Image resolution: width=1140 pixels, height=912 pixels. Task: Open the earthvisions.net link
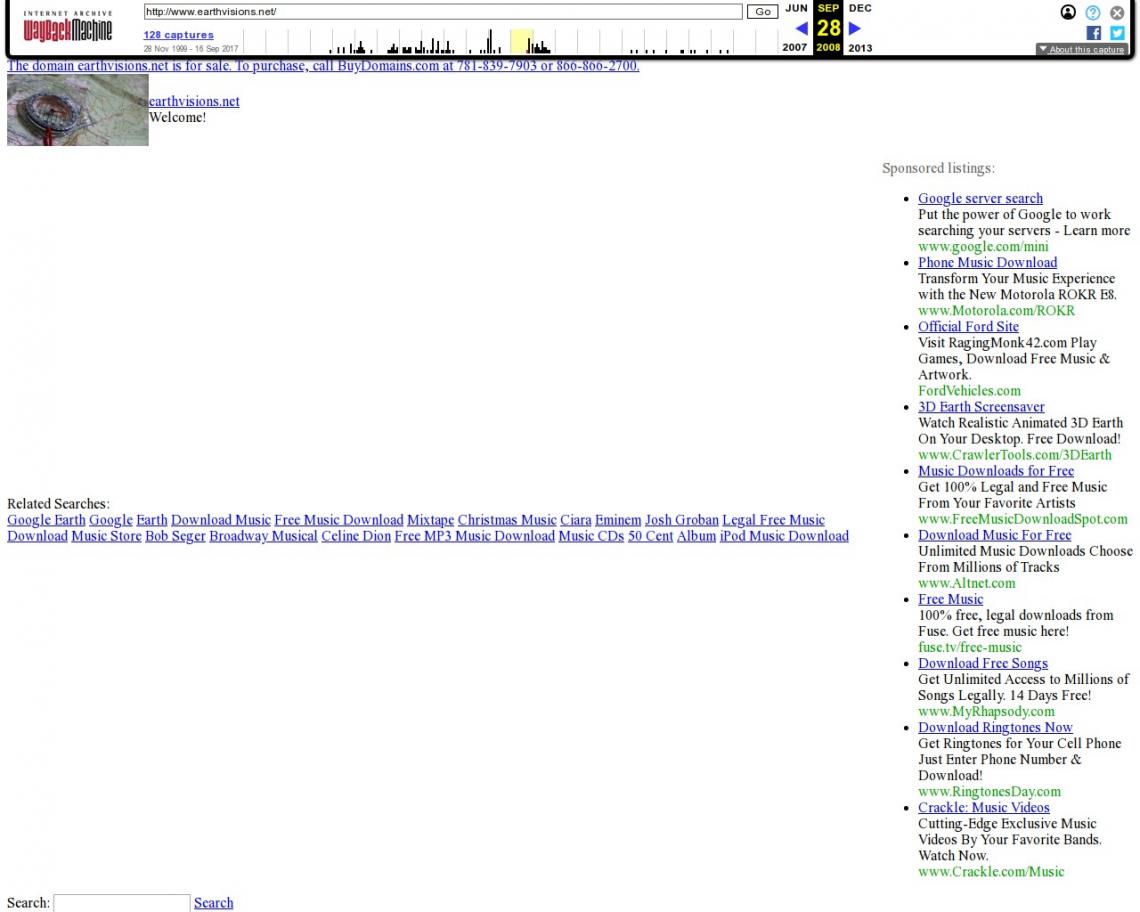click(x=194, y=101)
